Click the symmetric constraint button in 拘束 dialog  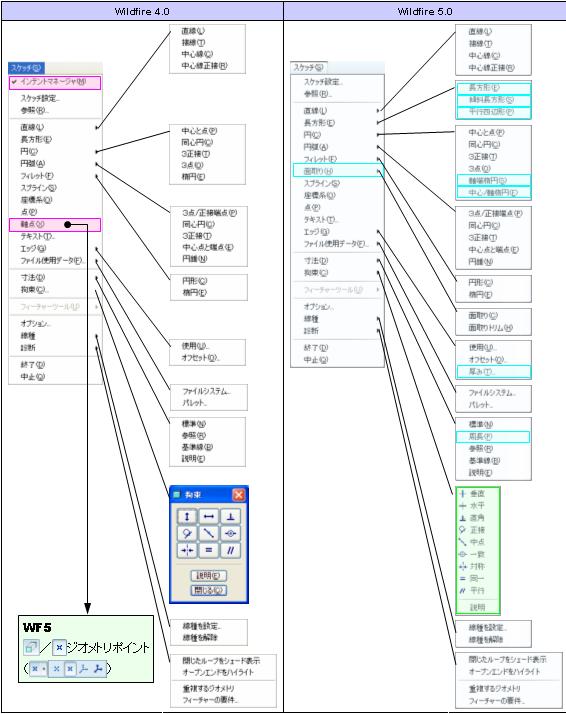[x=187, y=550]
